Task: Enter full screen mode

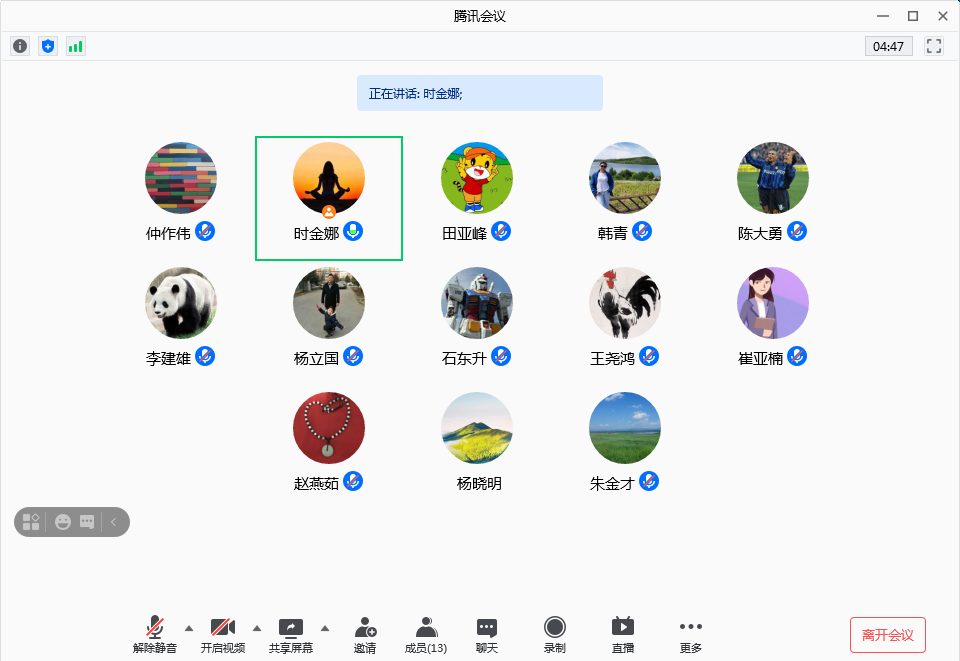Action: click(x=934, y=46)
